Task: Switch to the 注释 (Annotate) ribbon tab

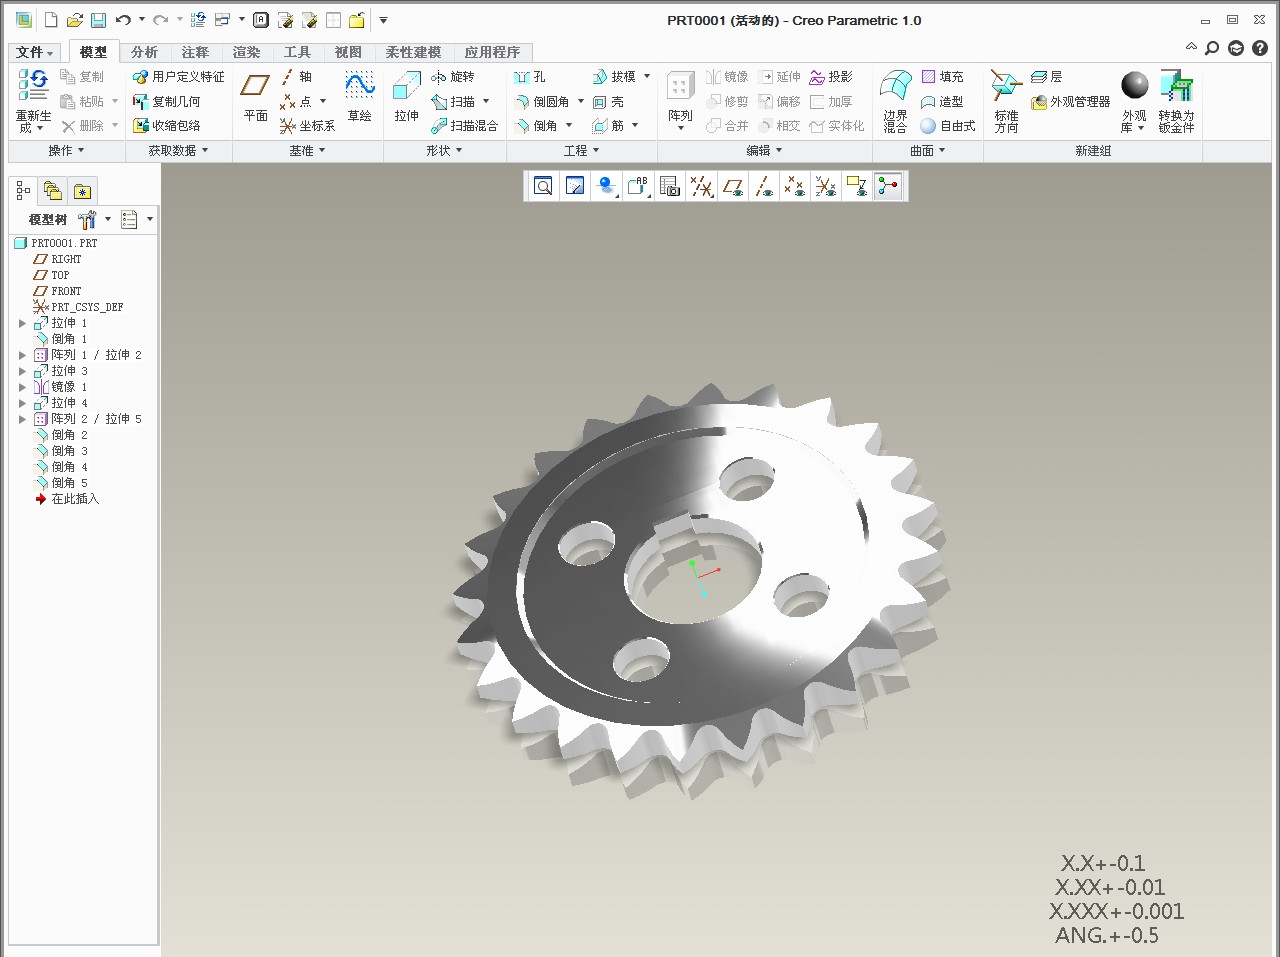Action: 195,52
